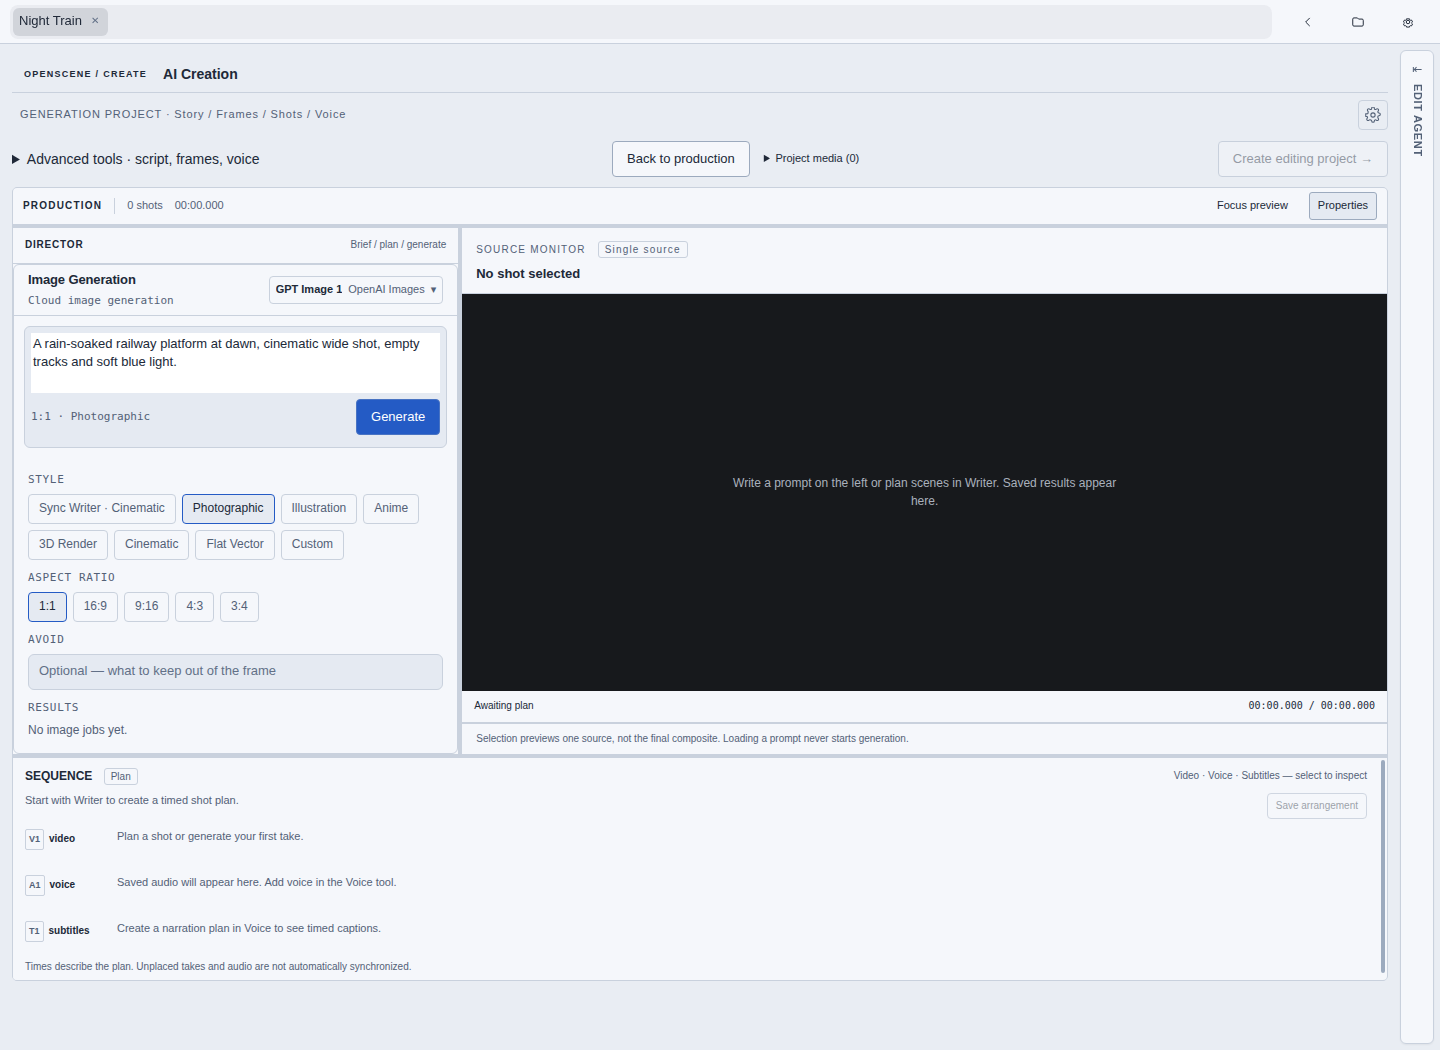Click the 'Story / Frames / Shots / Voice' breadcrumb
1440x1050 pixels.
coord(260,115)
